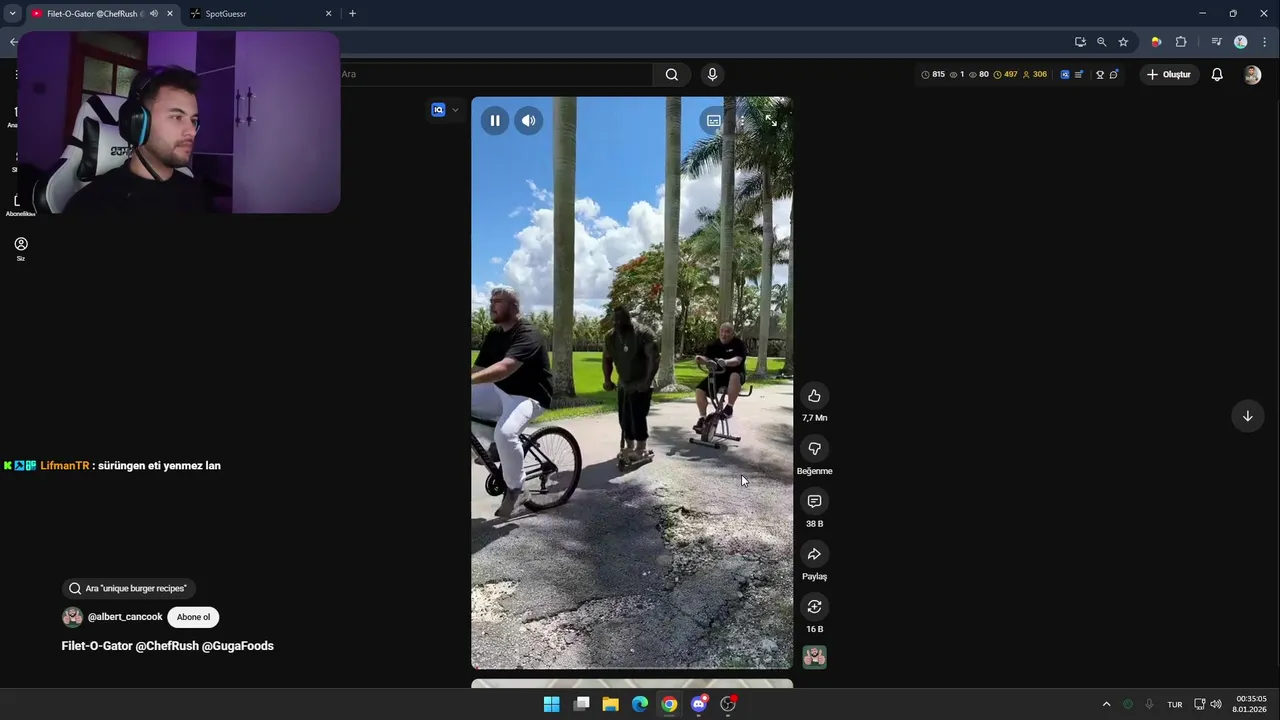The width and height of the screenshot is (1280, 720).
Task: Open Chrome media controls icon
Action: 1216,42
